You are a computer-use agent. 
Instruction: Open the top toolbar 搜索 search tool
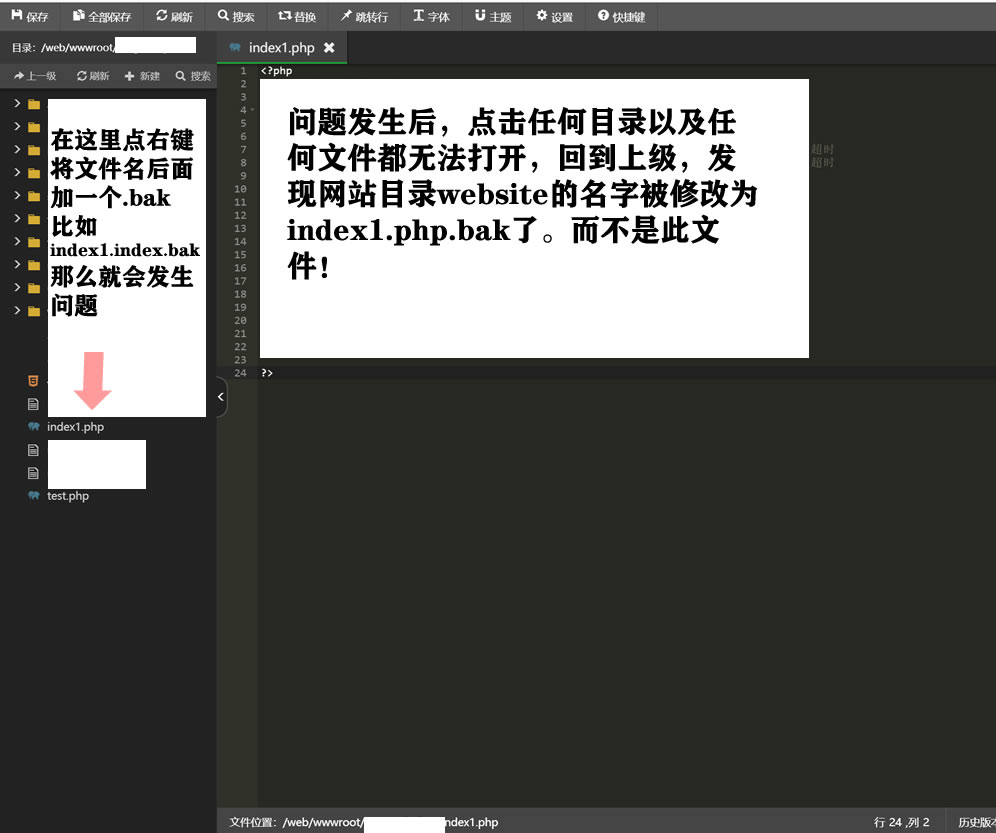tap(236, 17)
